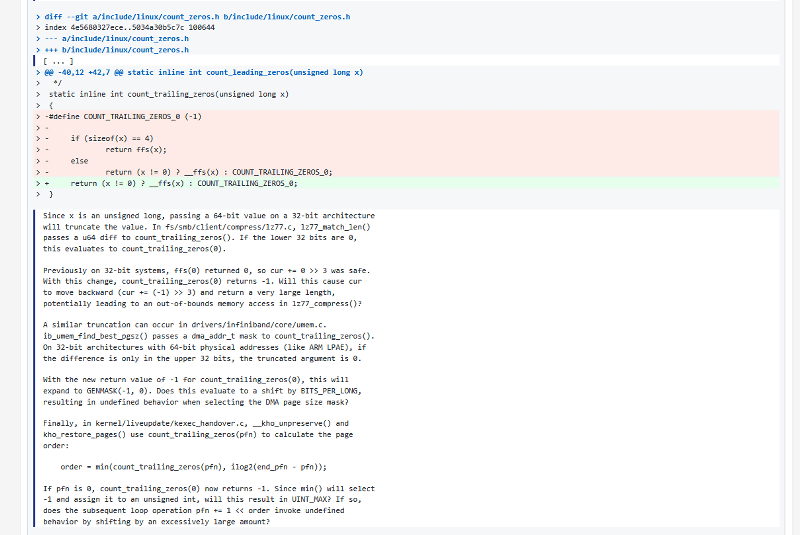Click the removed "if (sizeof(x) == 4)" line

coord(111,138)
